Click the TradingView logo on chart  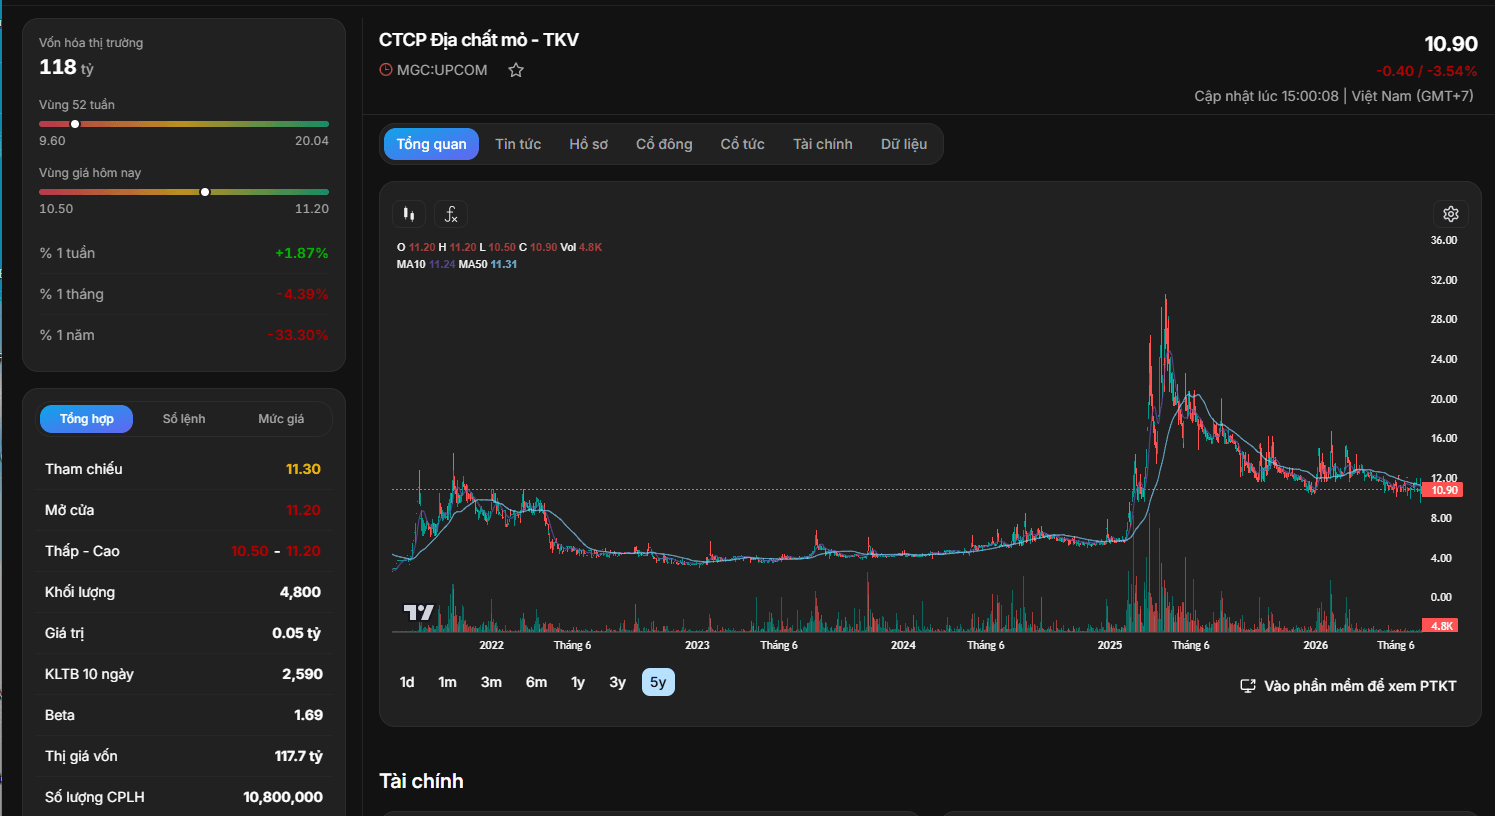[418, 612]
